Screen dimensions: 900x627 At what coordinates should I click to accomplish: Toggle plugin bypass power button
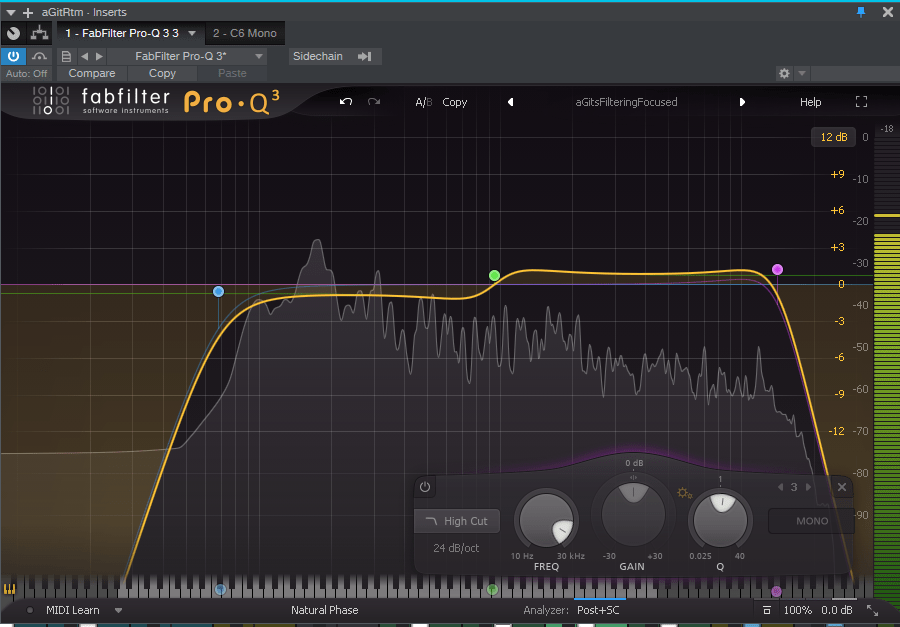coord(14,57)
